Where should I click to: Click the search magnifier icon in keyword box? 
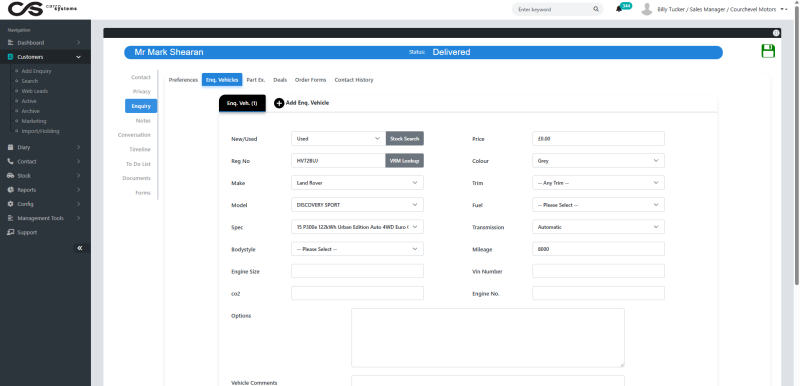click(x=596, y=9)
